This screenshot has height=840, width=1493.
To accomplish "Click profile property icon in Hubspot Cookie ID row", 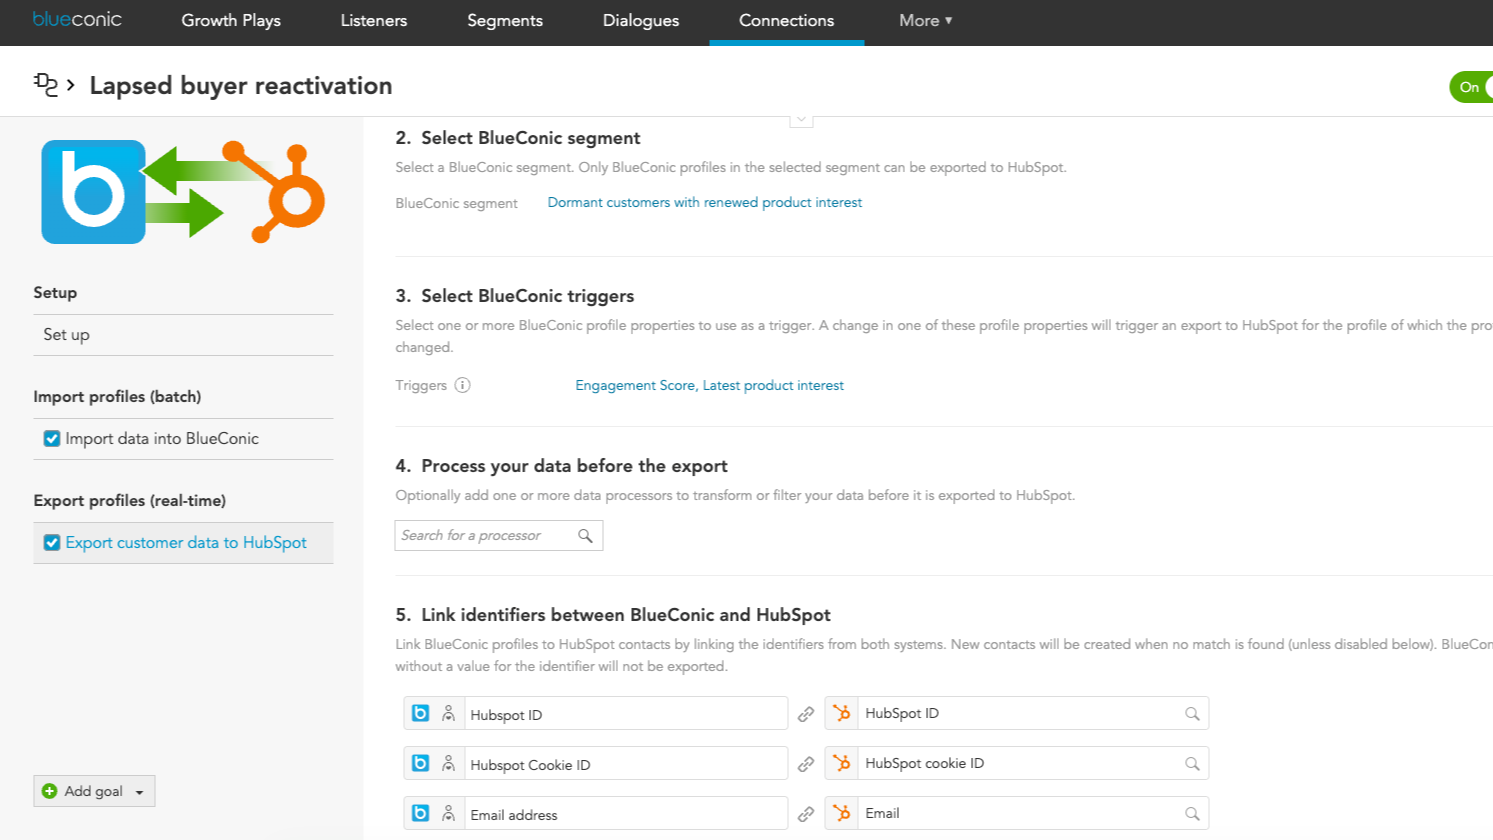I will coord(448,763).
